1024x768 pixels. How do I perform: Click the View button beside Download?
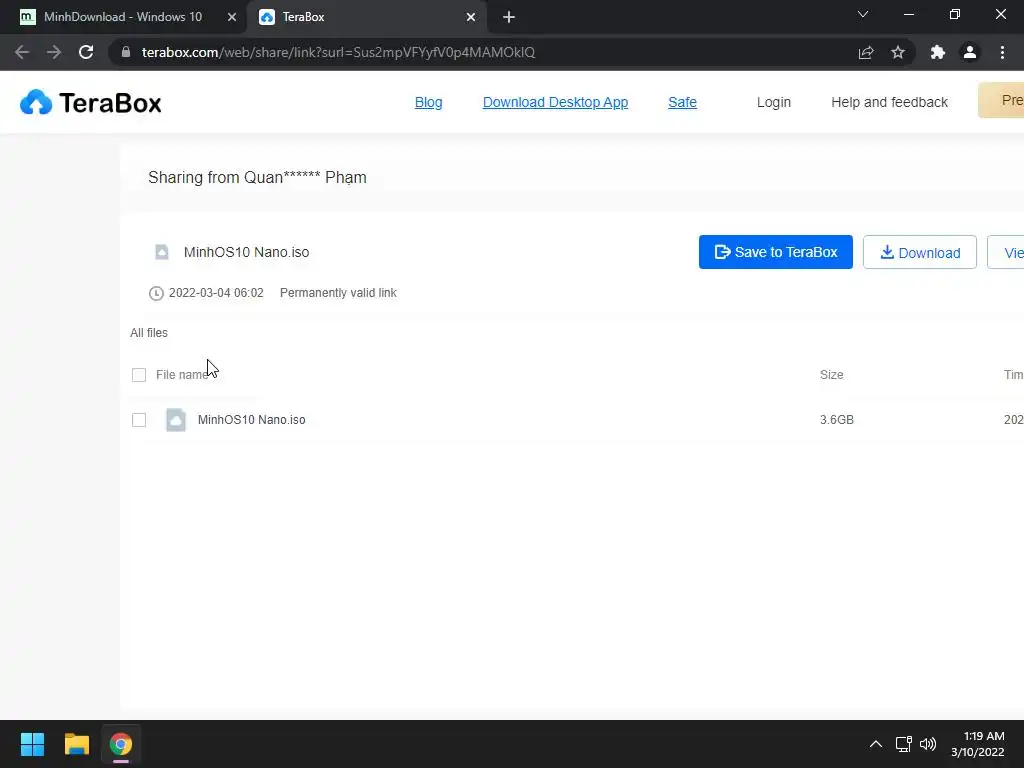click(x=1006, y=252)
